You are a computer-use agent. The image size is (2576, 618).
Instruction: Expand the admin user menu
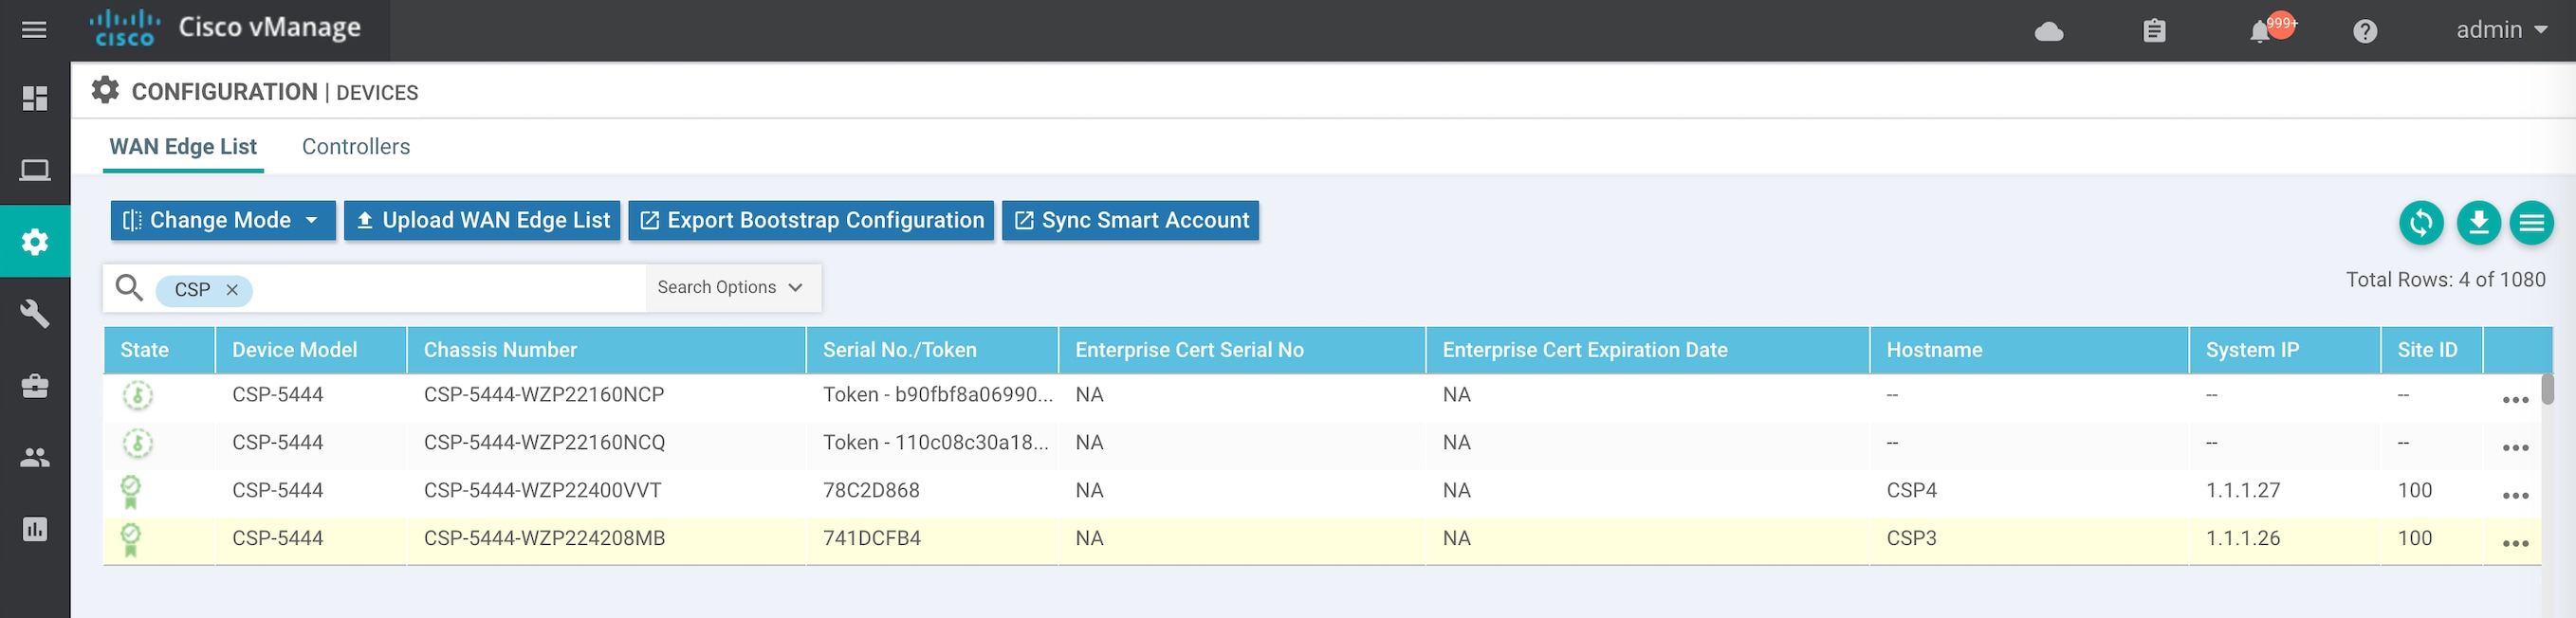point(2502,30)
